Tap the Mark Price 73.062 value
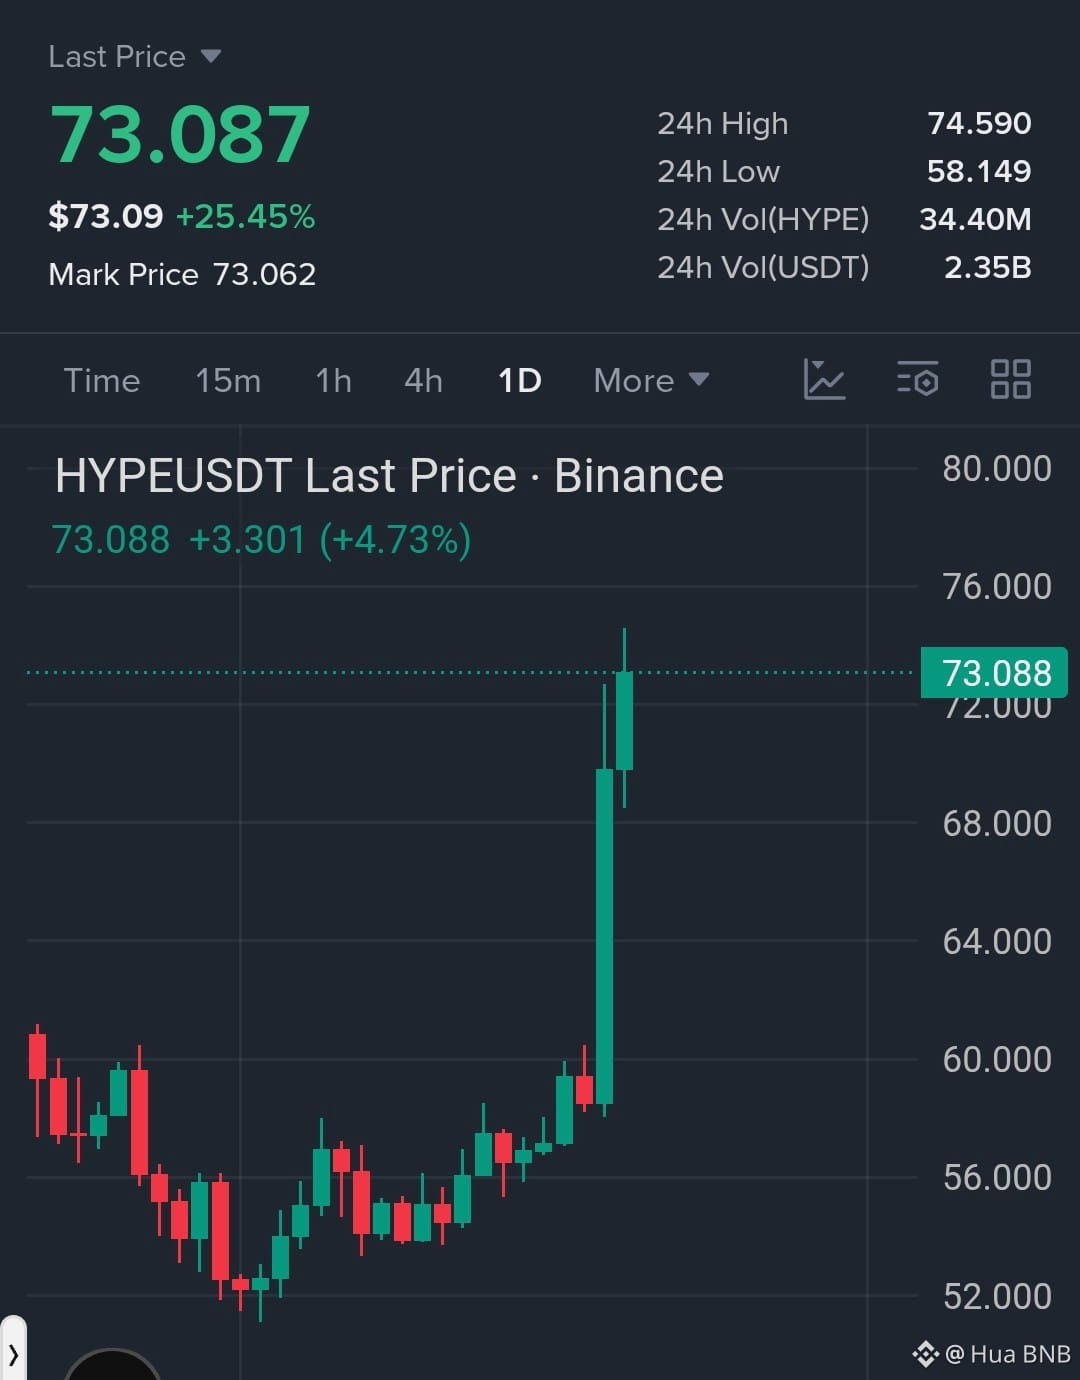 tap(264, 274)
